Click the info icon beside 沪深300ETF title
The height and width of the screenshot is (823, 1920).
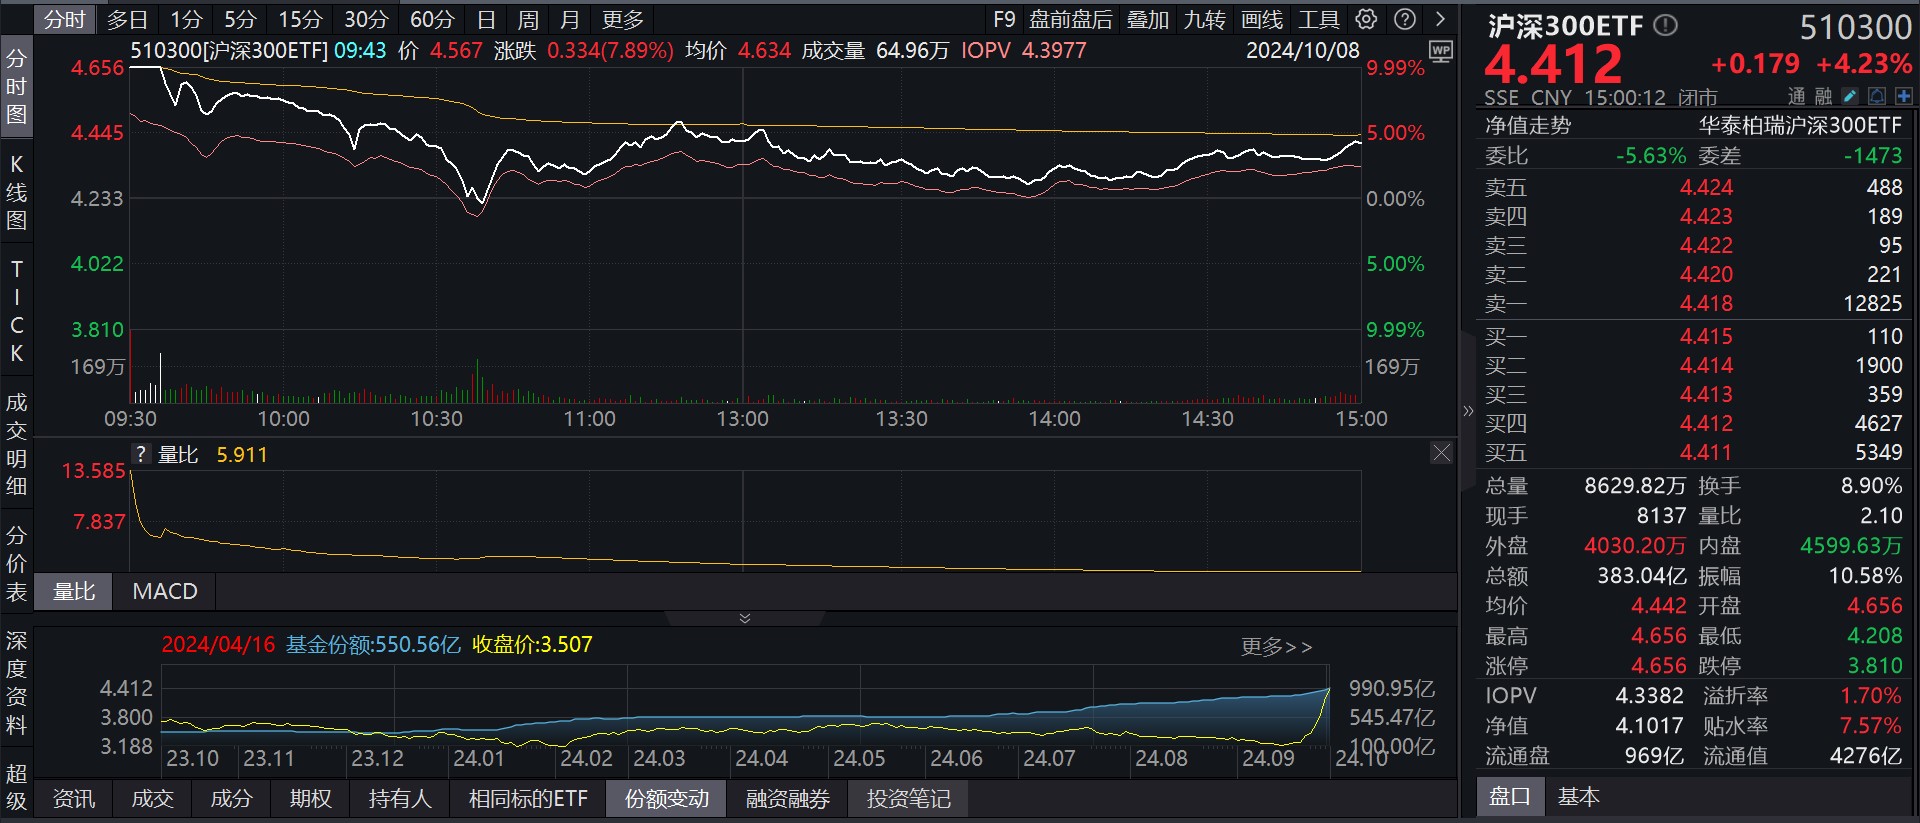coord(1665,25)
